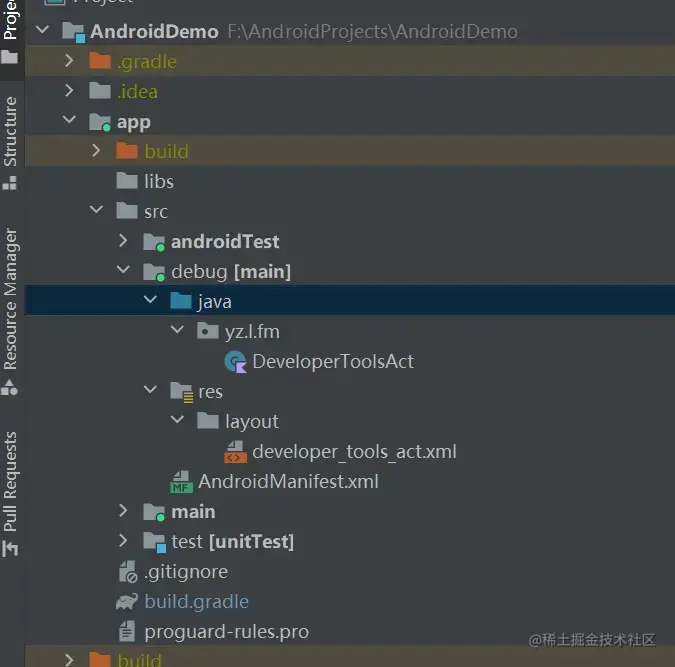Click the layout folder icon
Screen dimensions: 675x667
pyautogui.click(x=208, y=421)
